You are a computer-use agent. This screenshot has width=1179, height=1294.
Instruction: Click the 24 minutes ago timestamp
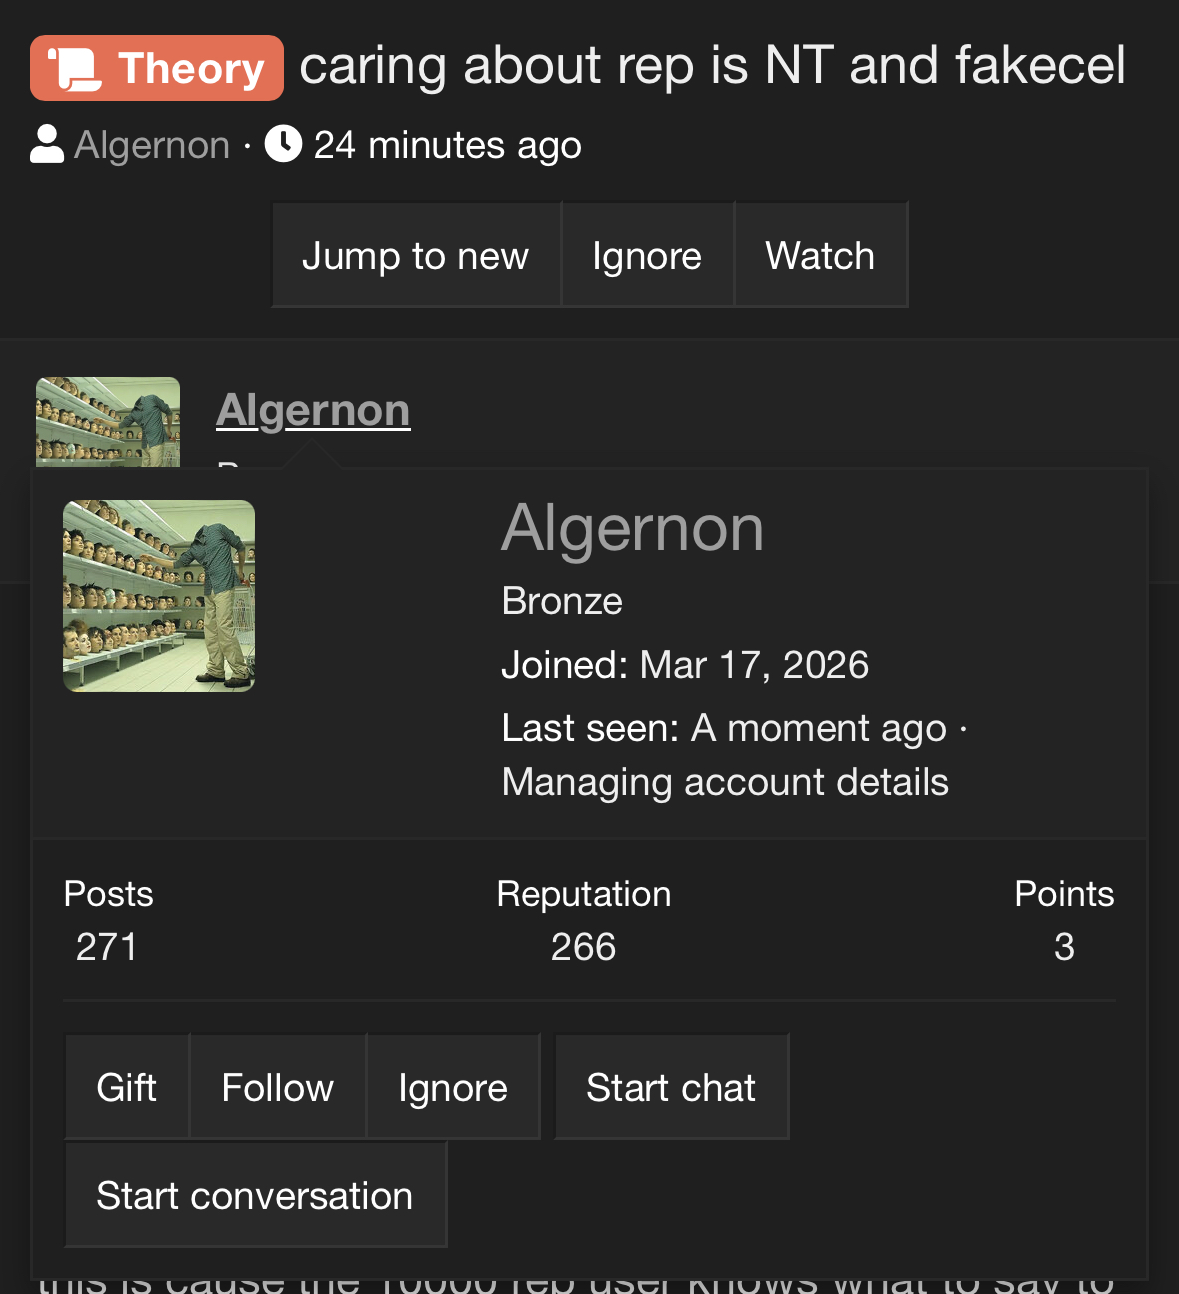[x=447, y=145]
